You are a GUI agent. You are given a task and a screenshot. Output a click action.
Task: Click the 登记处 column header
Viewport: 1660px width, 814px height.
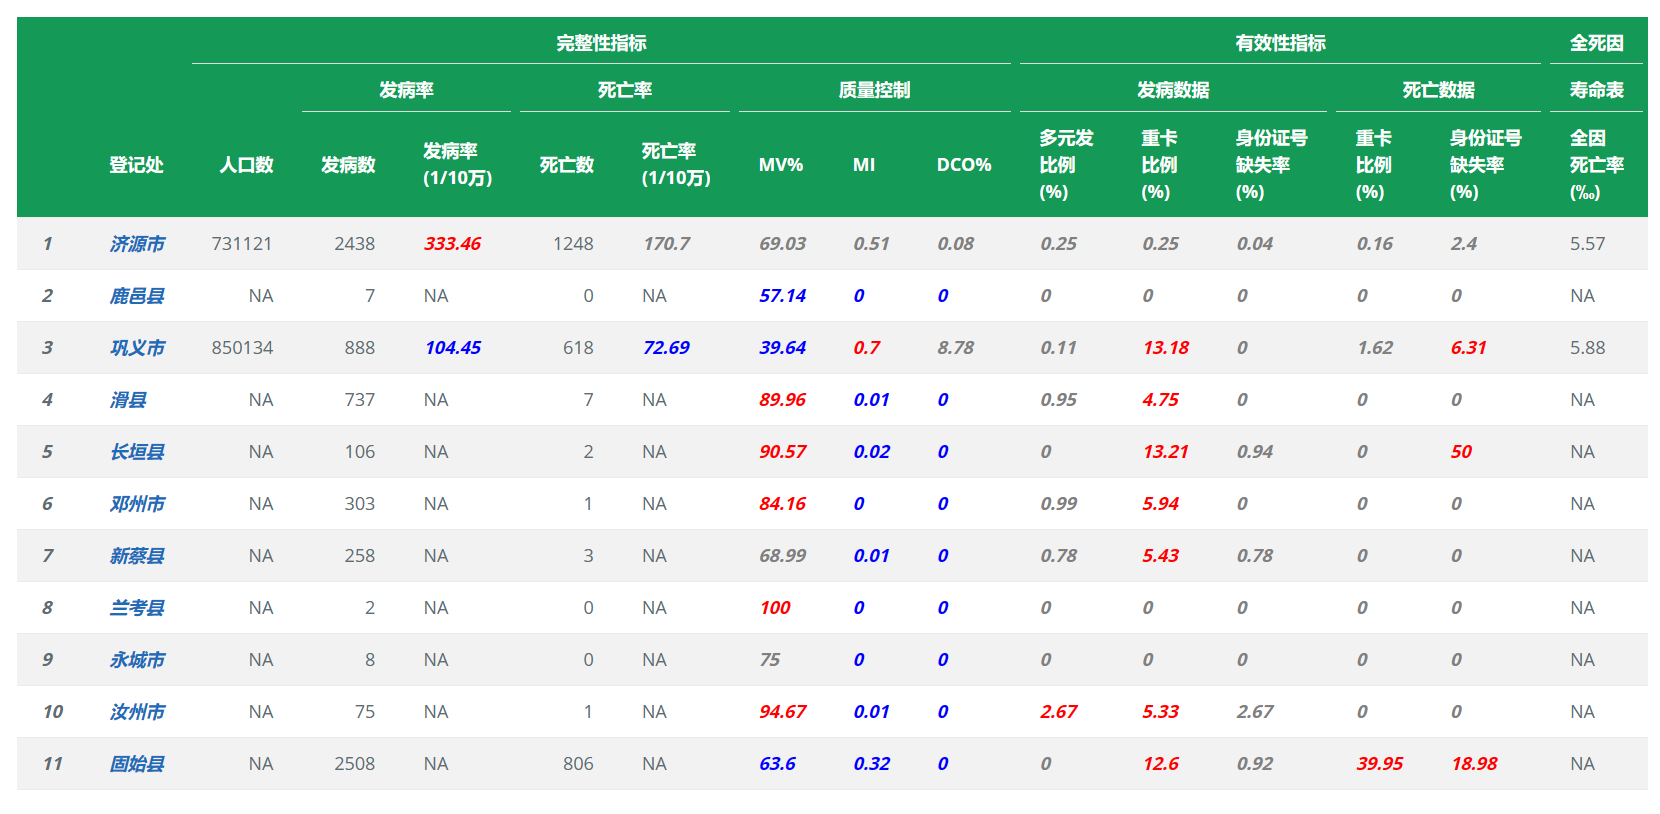(x=136, y=165)
